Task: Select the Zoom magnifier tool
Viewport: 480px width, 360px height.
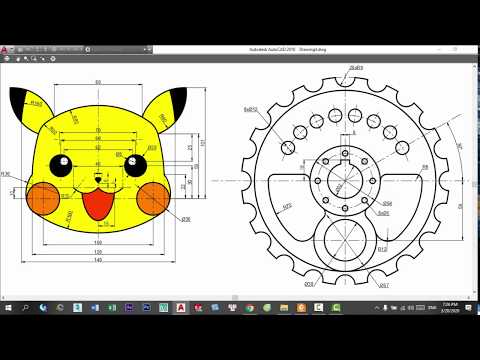Action: [x=26, y=59]
